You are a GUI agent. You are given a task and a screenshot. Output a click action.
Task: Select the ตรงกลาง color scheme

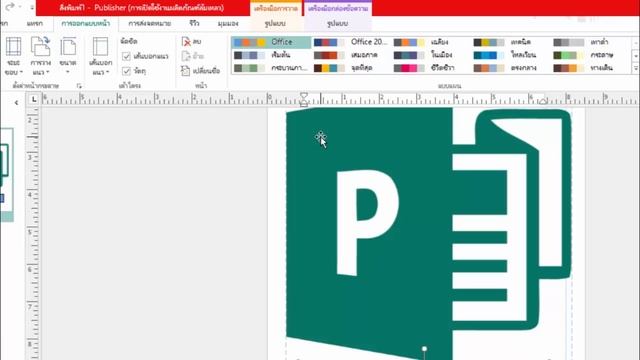pos(511,68)
